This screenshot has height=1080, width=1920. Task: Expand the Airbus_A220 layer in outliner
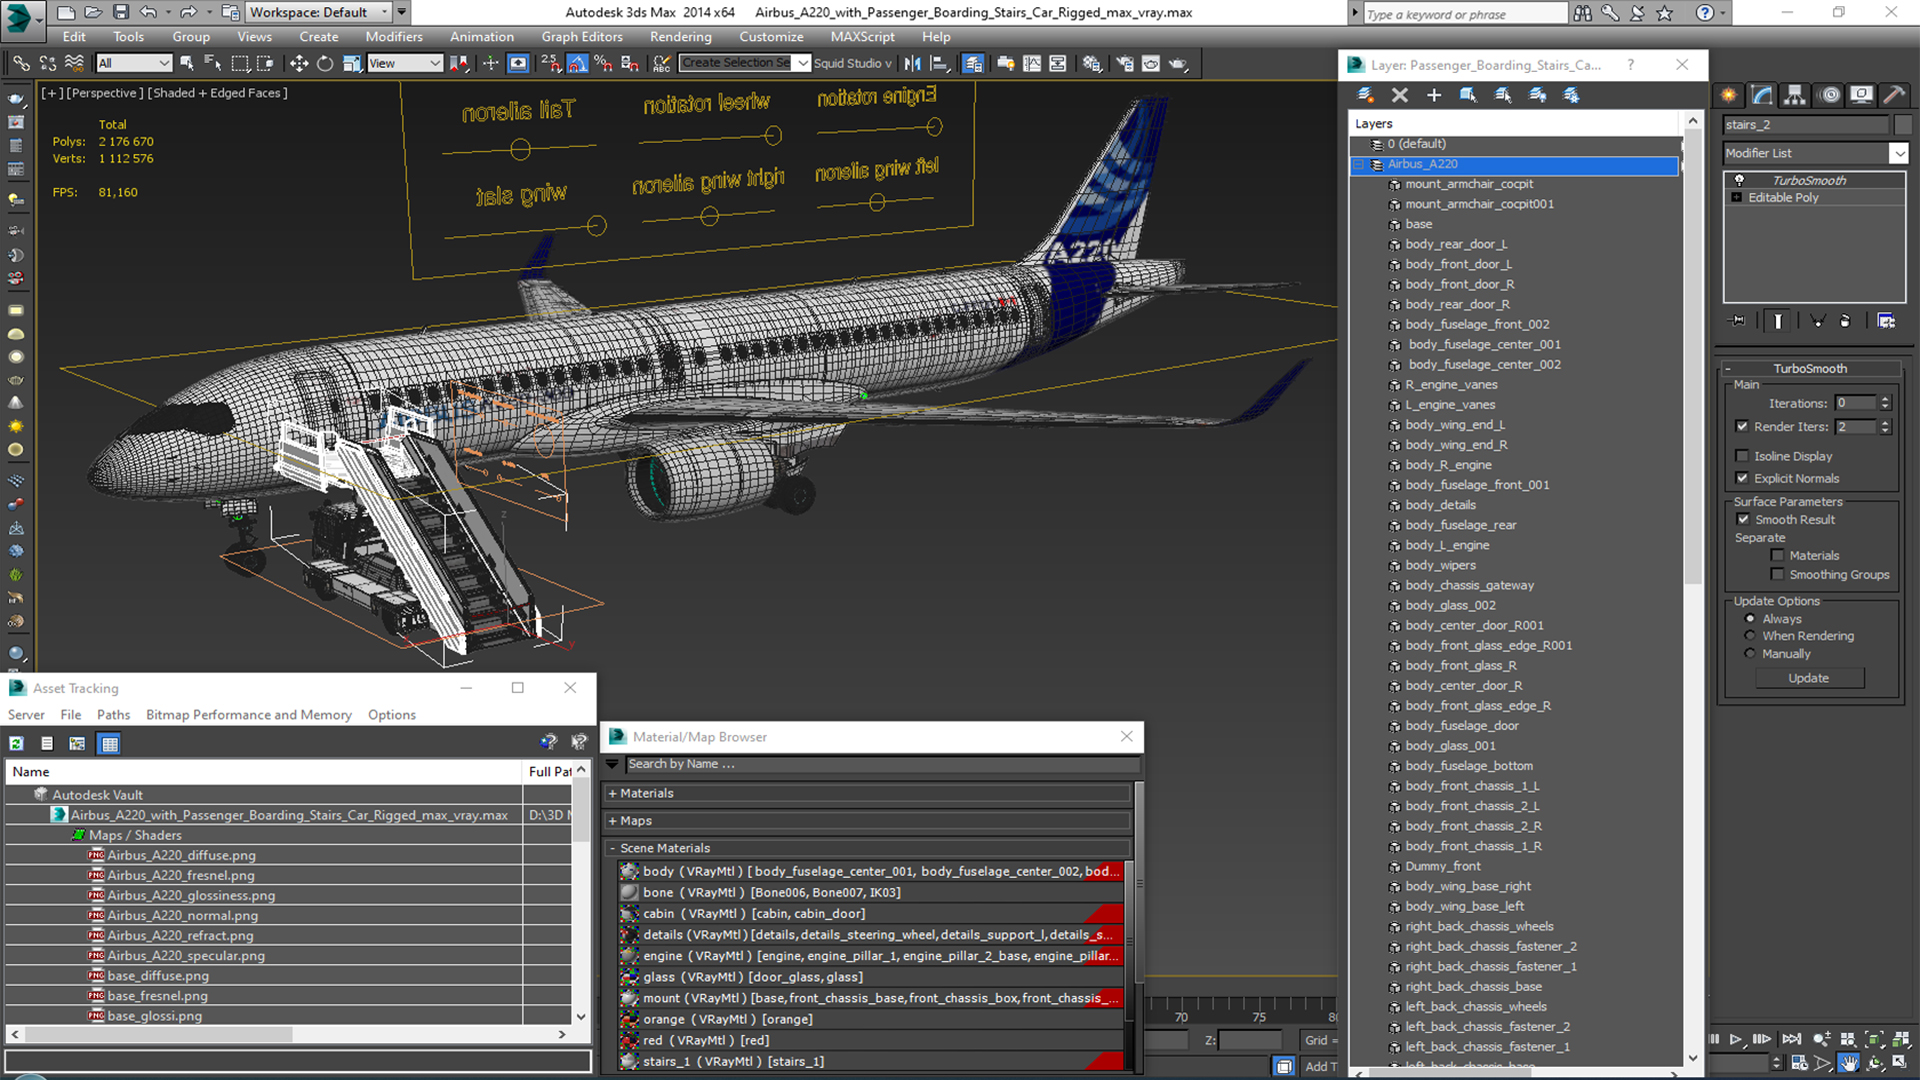coord(1361,162)
